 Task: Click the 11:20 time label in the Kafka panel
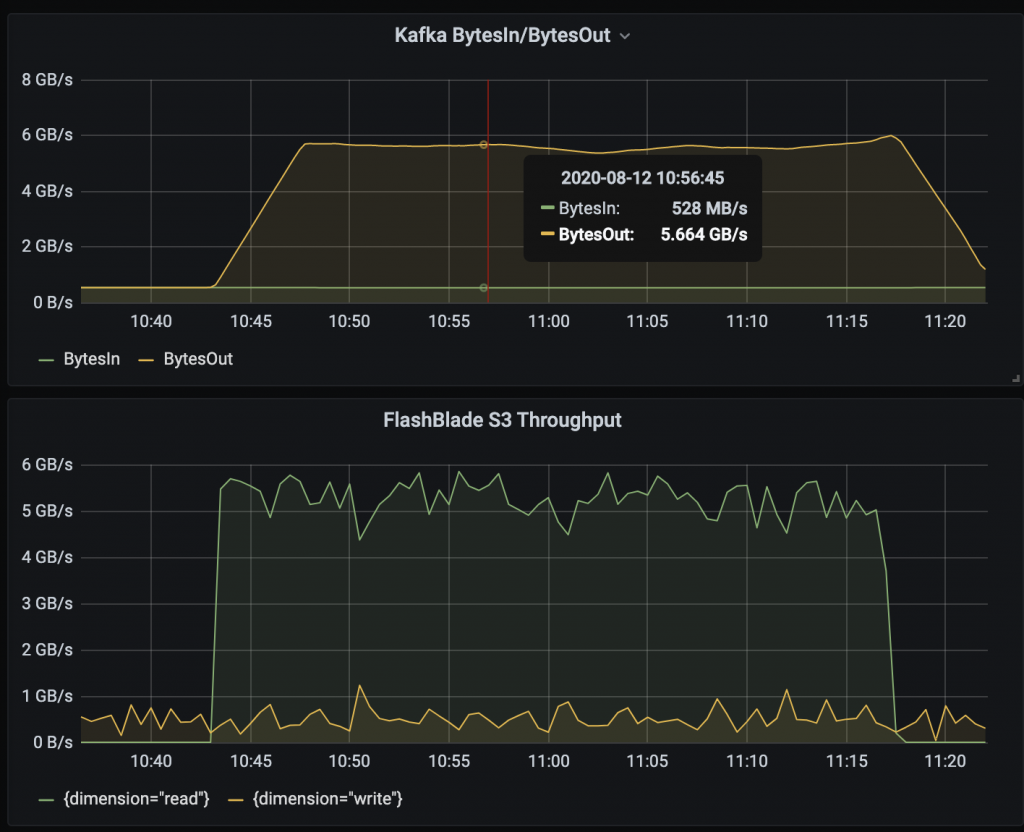[946, 321]
